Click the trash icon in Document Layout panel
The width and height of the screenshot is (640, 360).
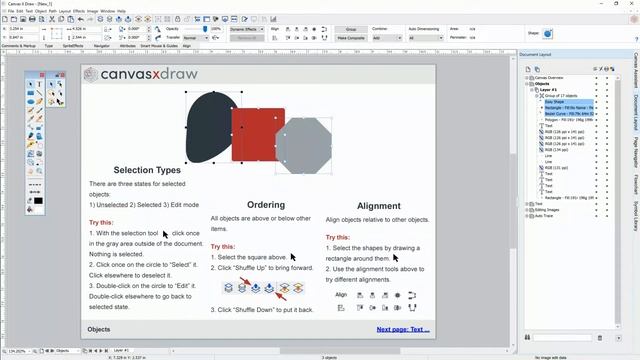pos(600,338)
